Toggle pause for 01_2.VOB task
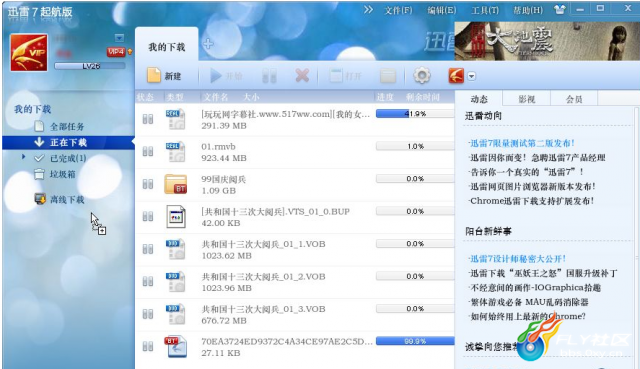The height and width of the screenshot is (369, 640). click(148, 281)
